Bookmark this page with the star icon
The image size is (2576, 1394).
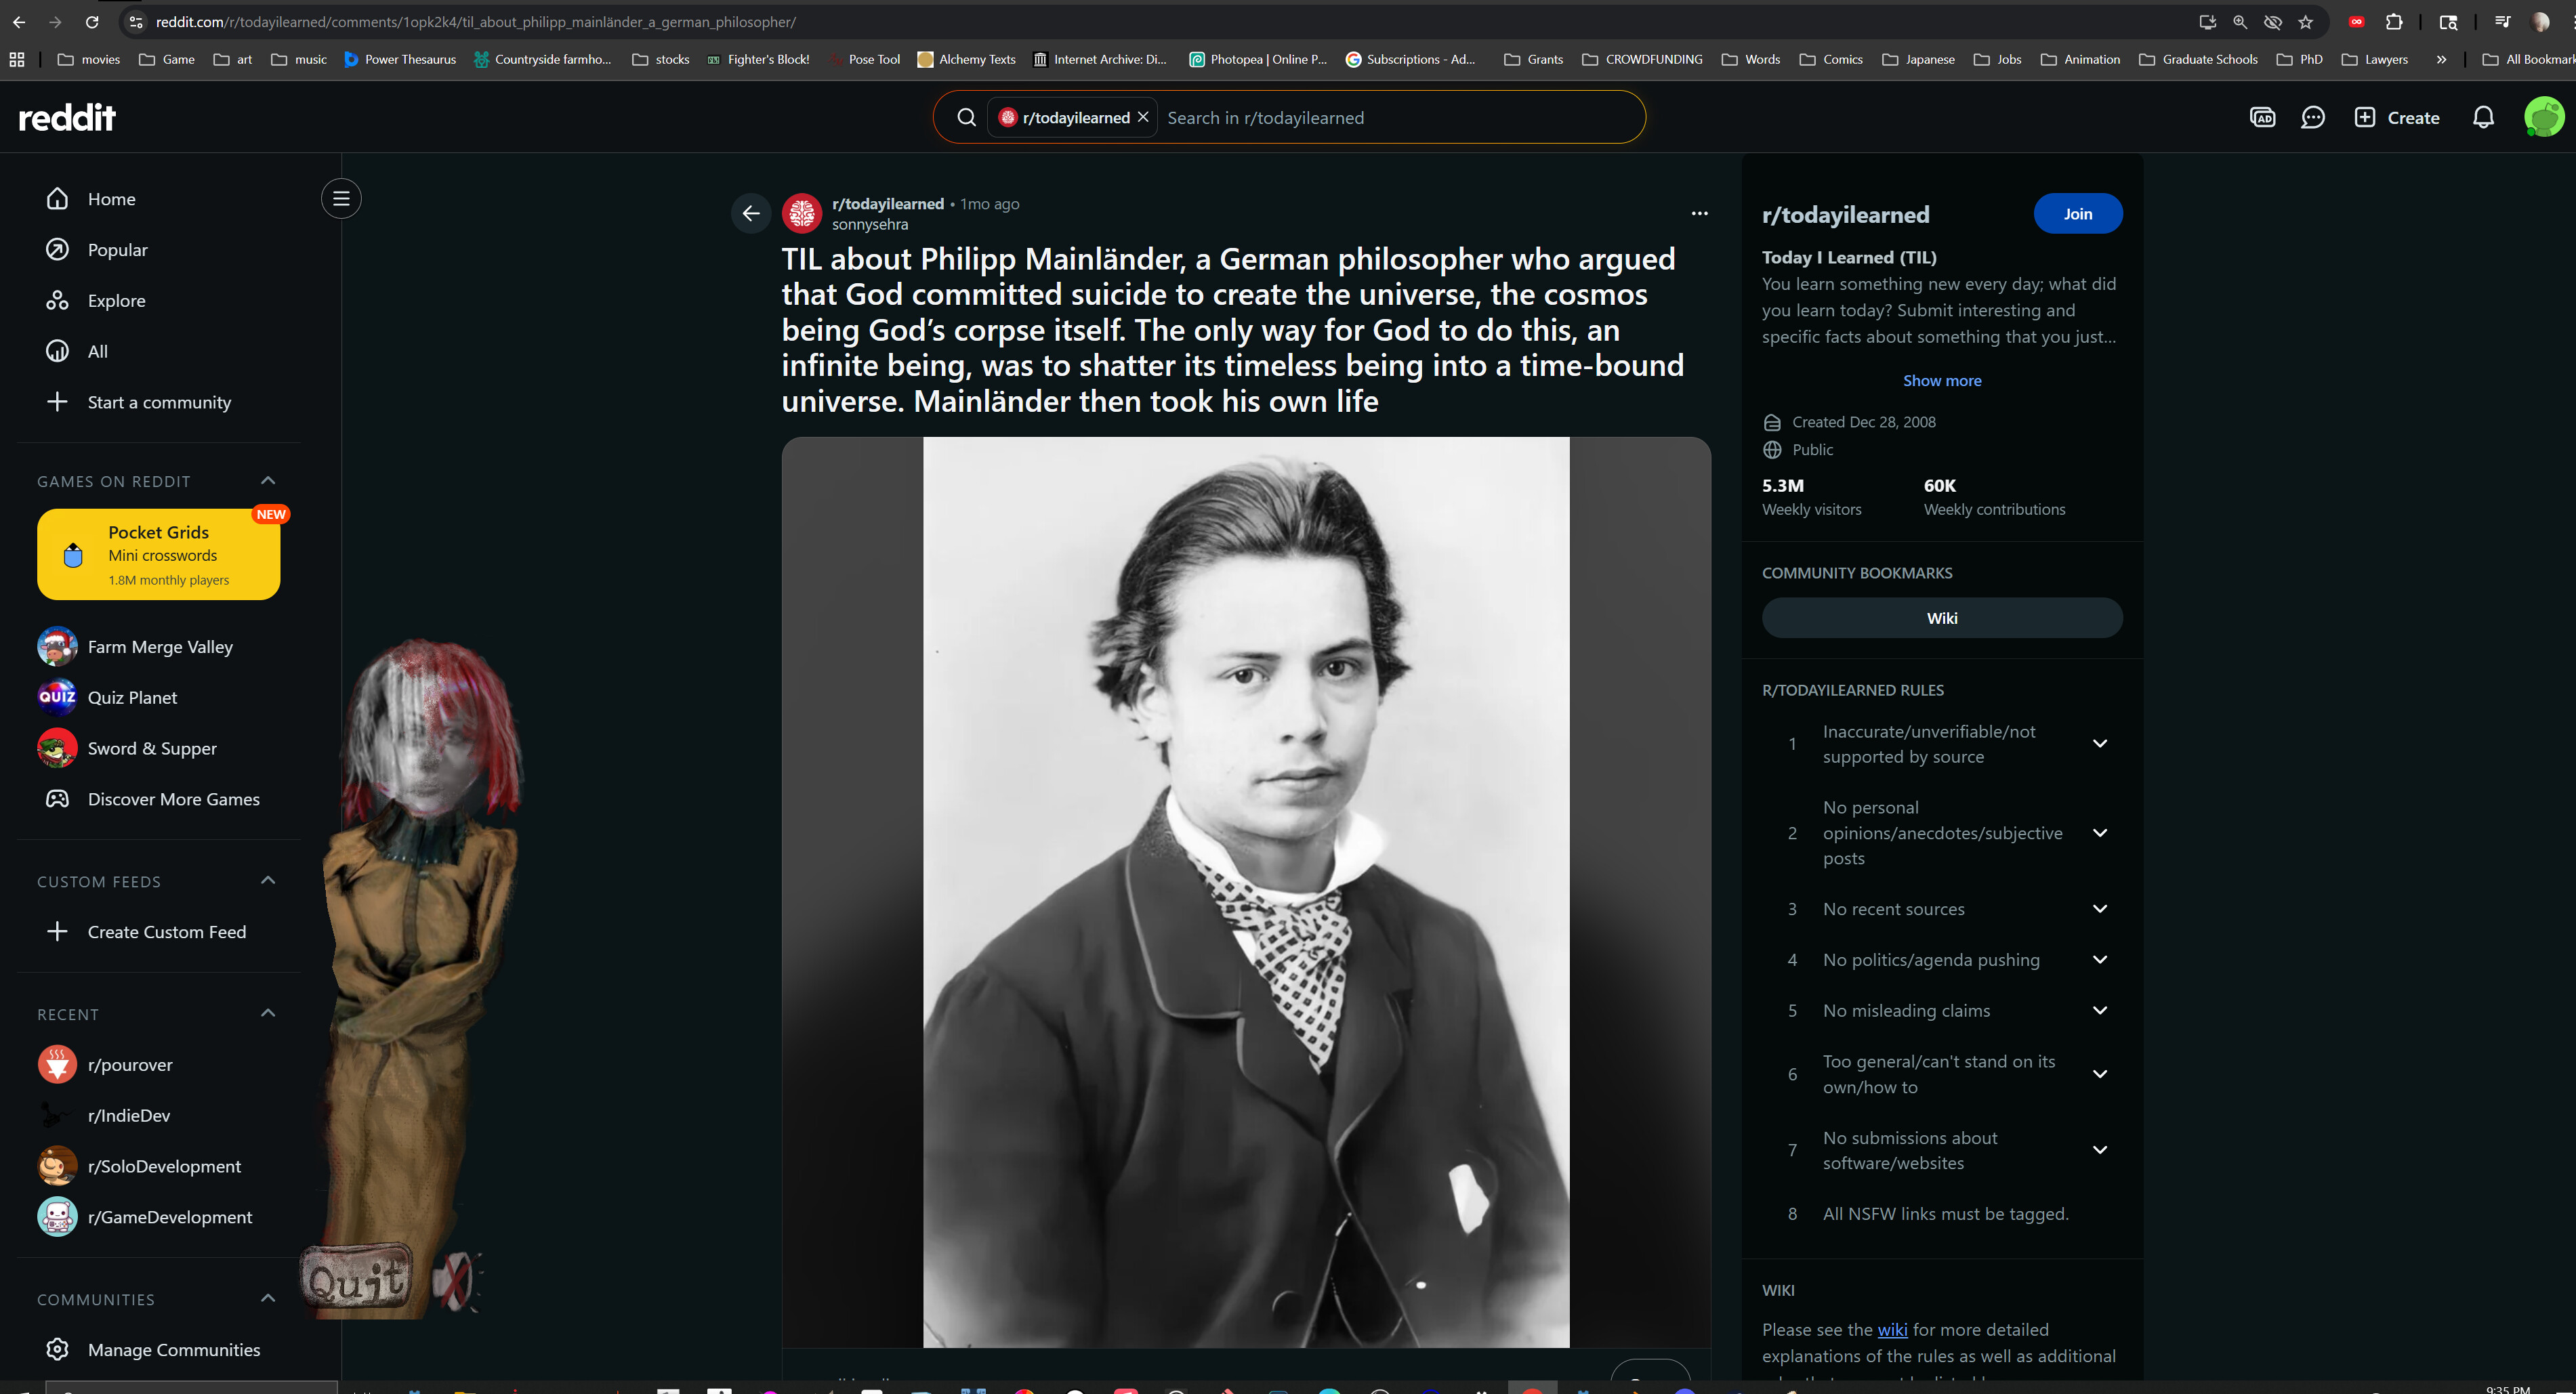click(x=2306, y=22)
